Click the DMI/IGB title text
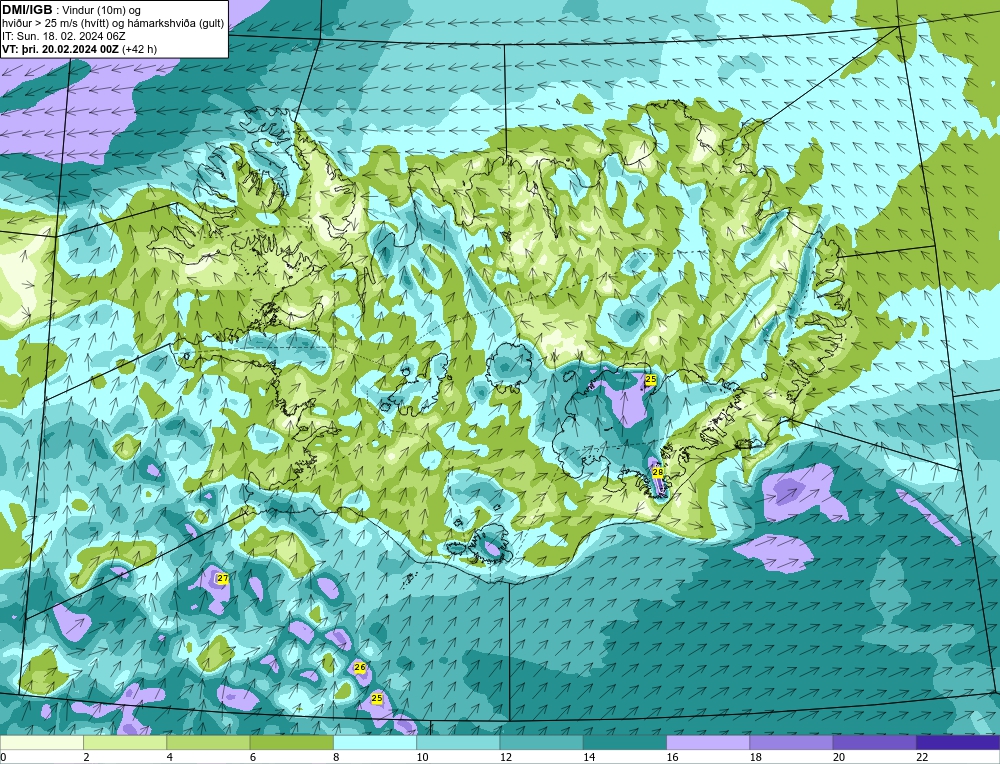1000x764 pixels. (x=27, y=10)
